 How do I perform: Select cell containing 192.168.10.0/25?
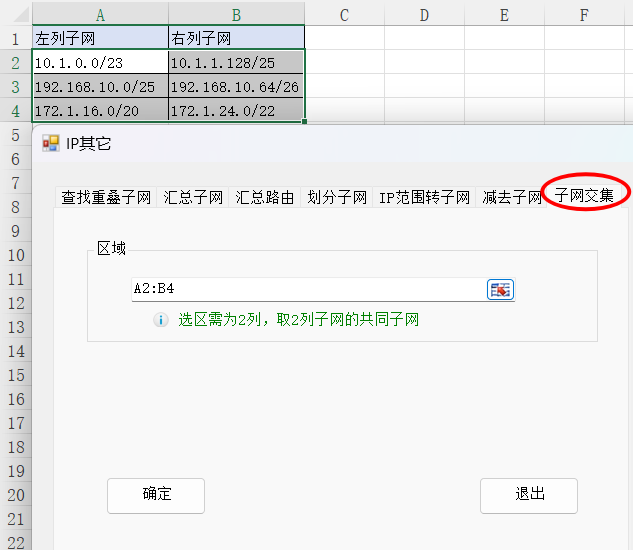pyautogui.click(x=100, y=86)
